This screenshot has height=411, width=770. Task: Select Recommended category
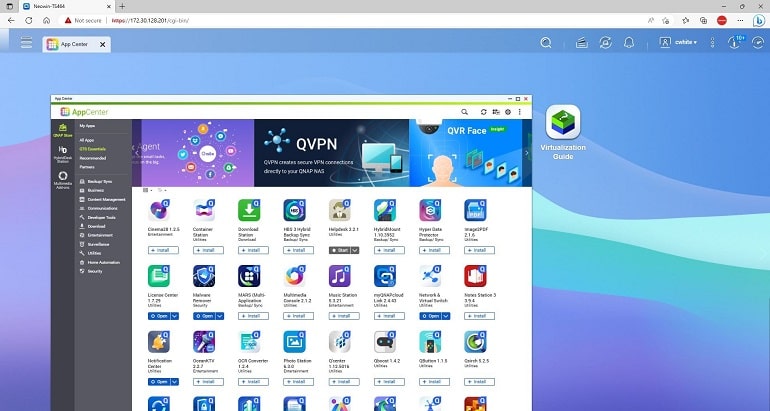pos(93,158)
